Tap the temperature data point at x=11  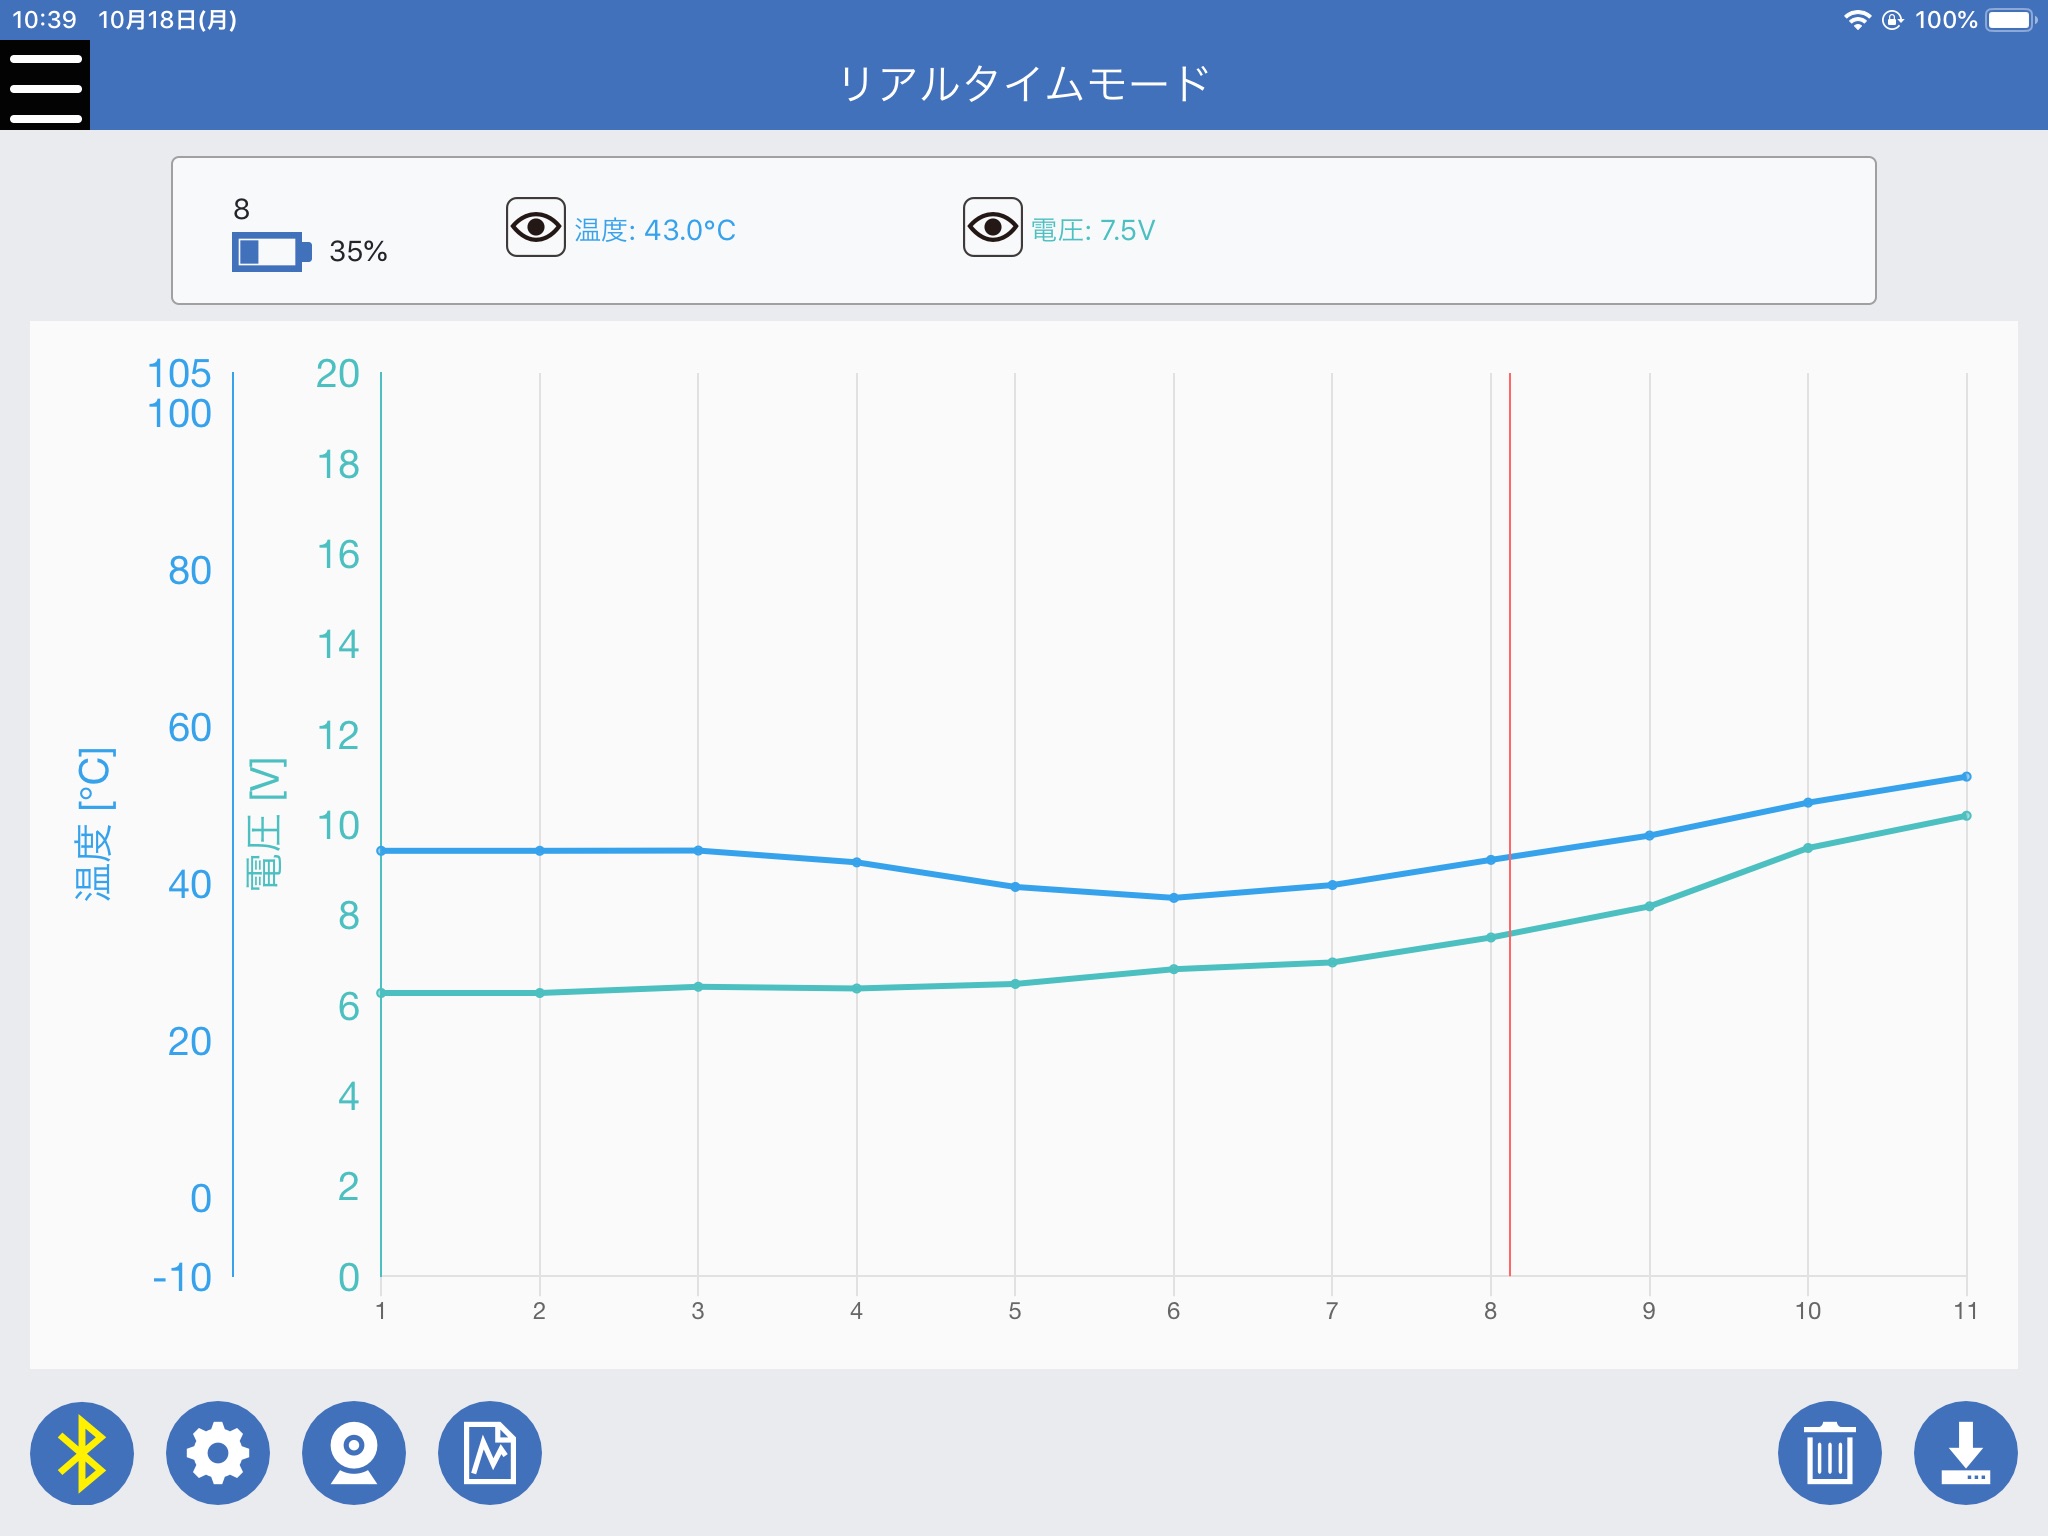tap(1966, 776)
